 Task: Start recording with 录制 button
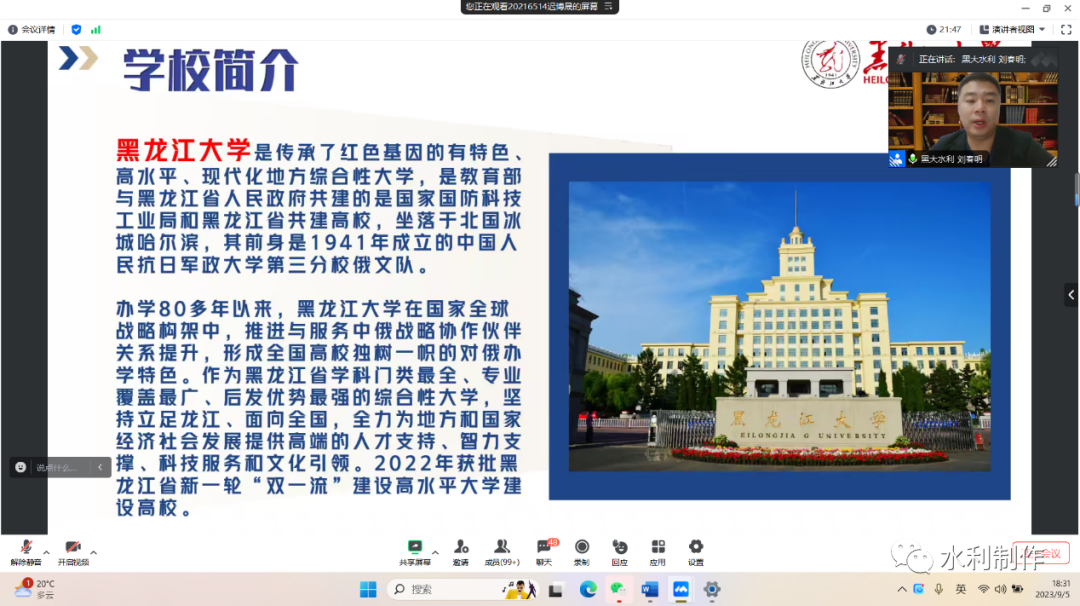(x=582, y=552)
